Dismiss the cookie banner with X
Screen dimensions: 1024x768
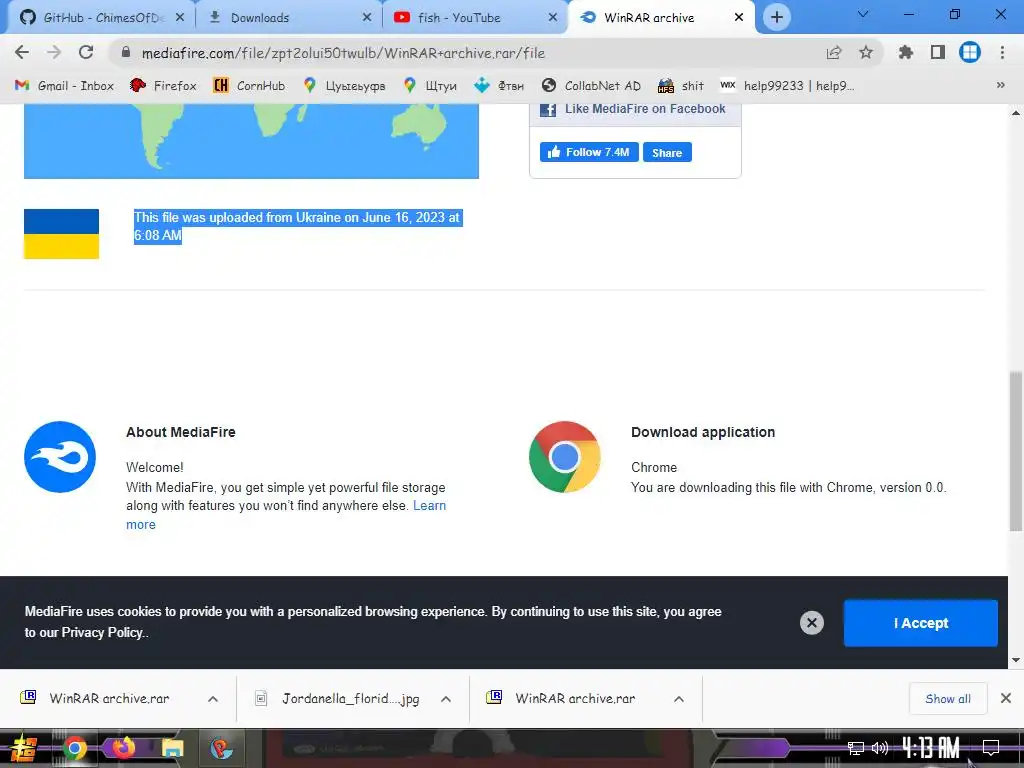[812, 622]
